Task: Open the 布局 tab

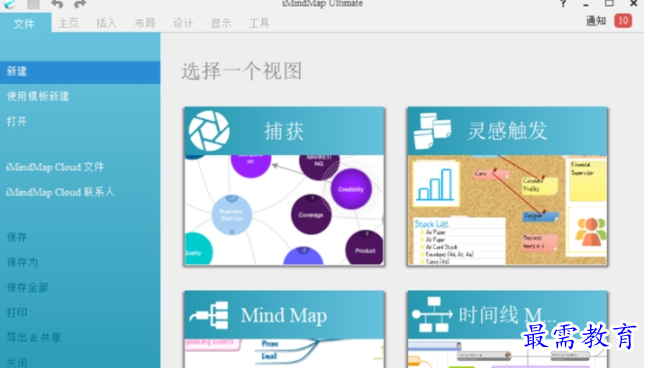Action: click(x=145, y=23)
